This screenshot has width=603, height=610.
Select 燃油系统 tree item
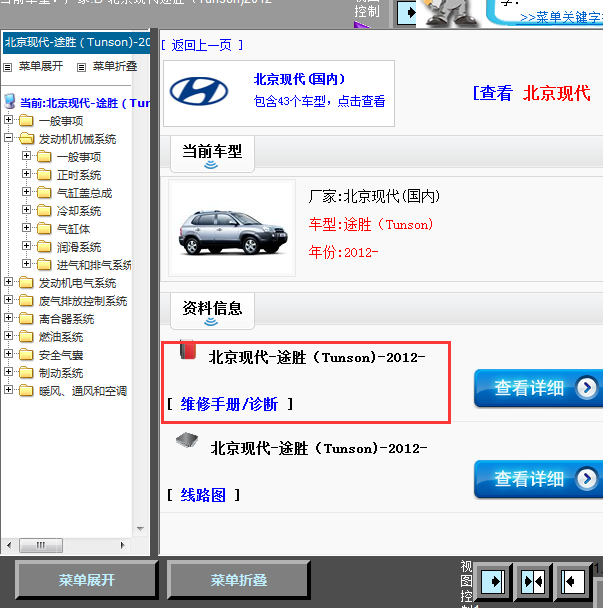click(x=61, y=337)
